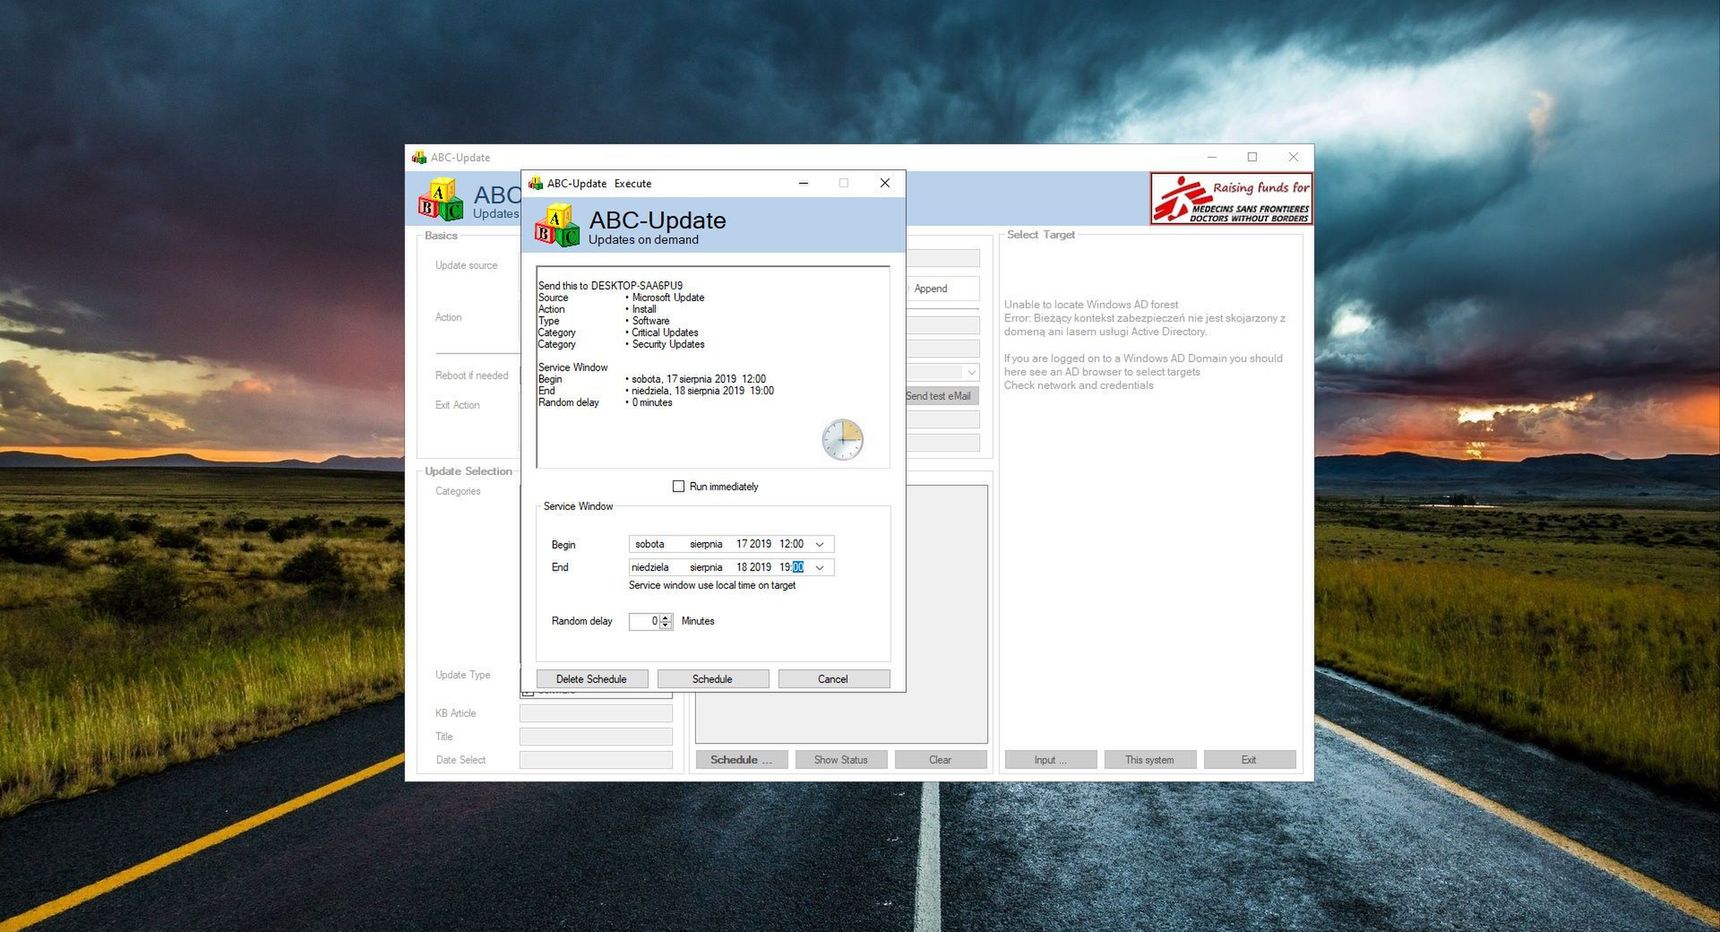Select the highlighted minutes in End time field
This screenshot has width=1720, height=932.
coord(798,567)
